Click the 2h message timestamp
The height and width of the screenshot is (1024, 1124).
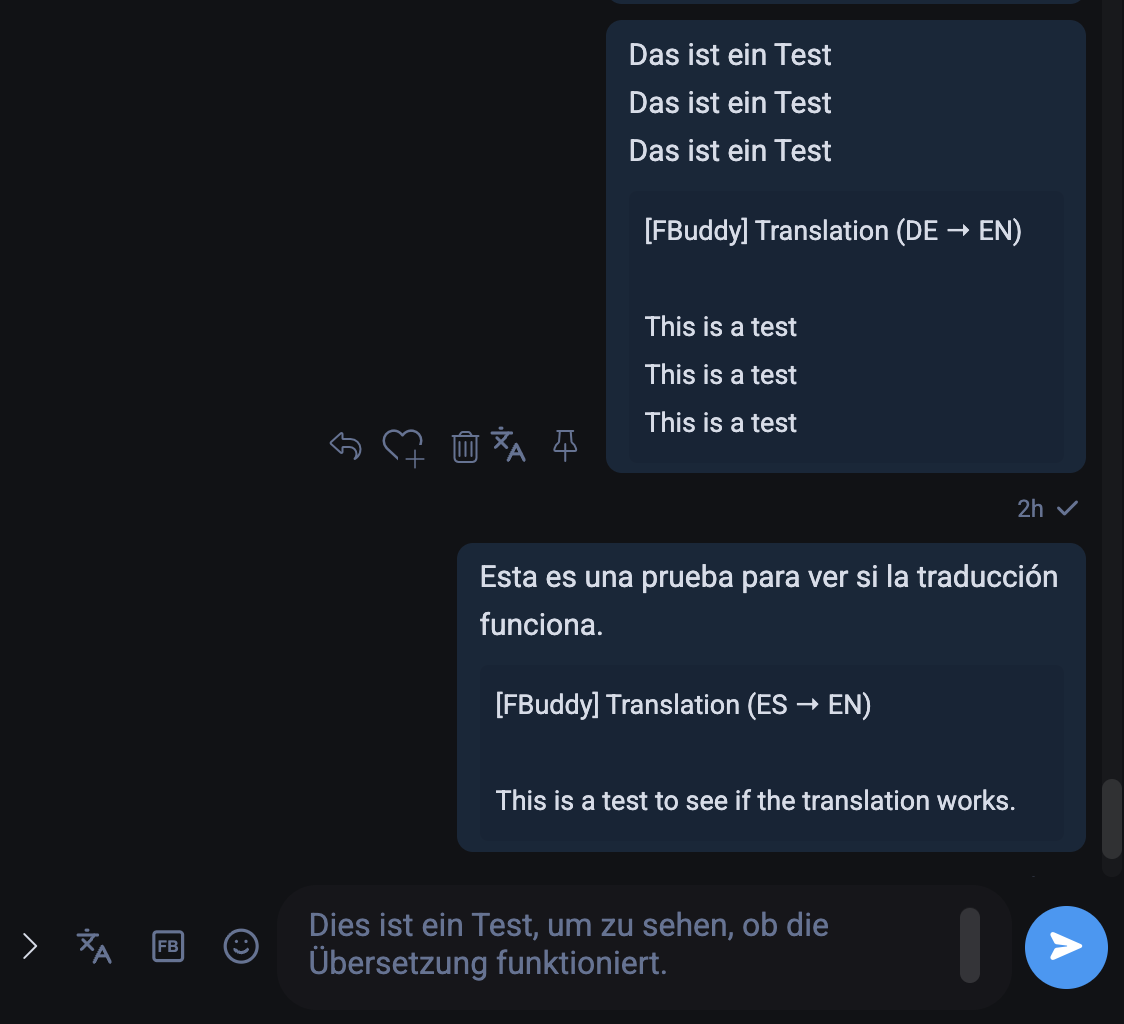[x=1029, y=508]
